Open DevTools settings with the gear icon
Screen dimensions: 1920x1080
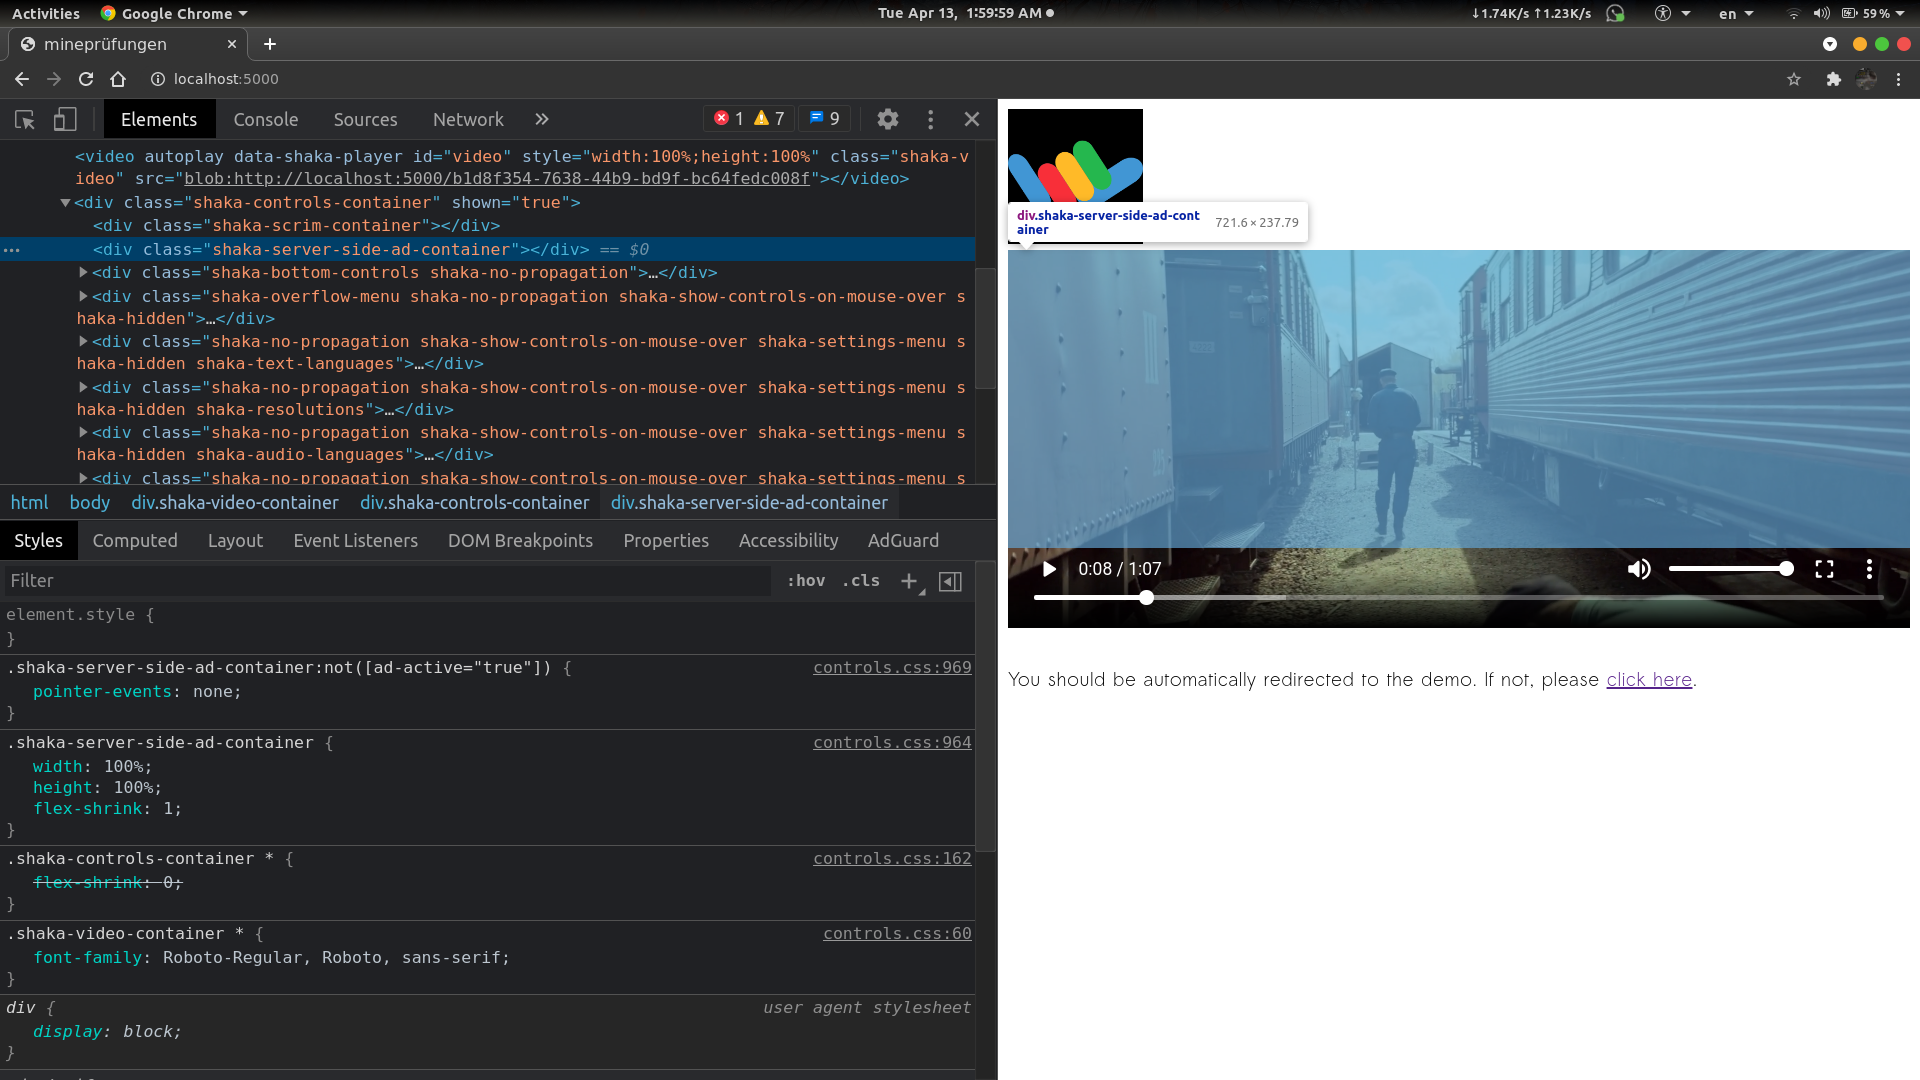887,119
